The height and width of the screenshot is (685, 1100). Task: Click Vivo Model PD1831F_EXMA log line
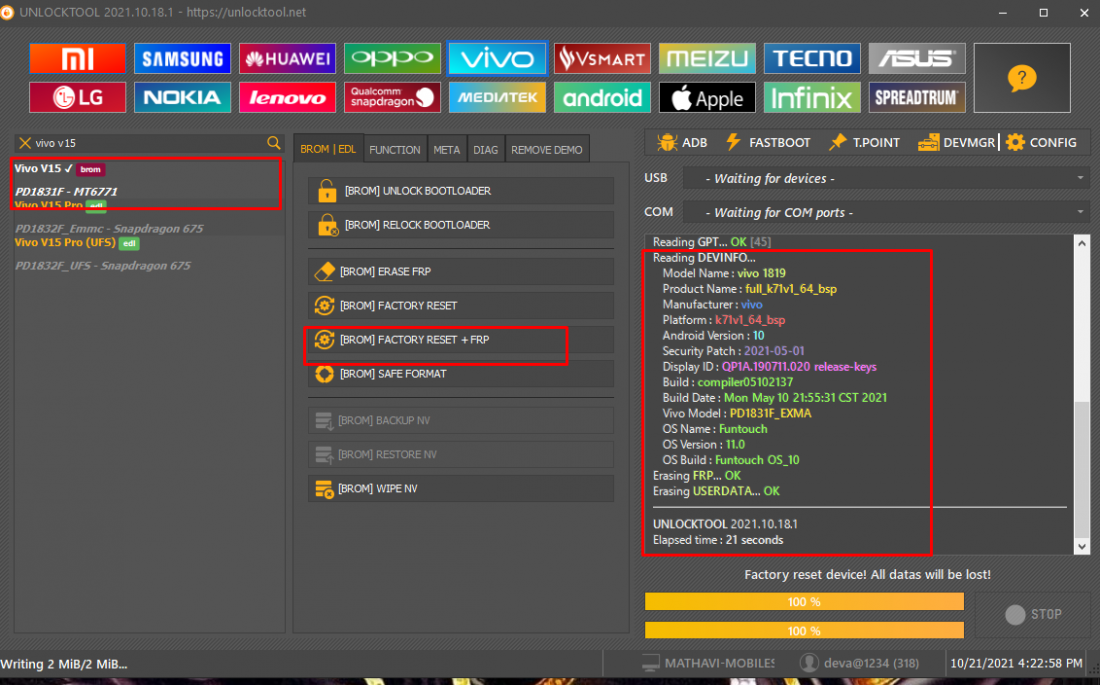(x=737, y=413)
